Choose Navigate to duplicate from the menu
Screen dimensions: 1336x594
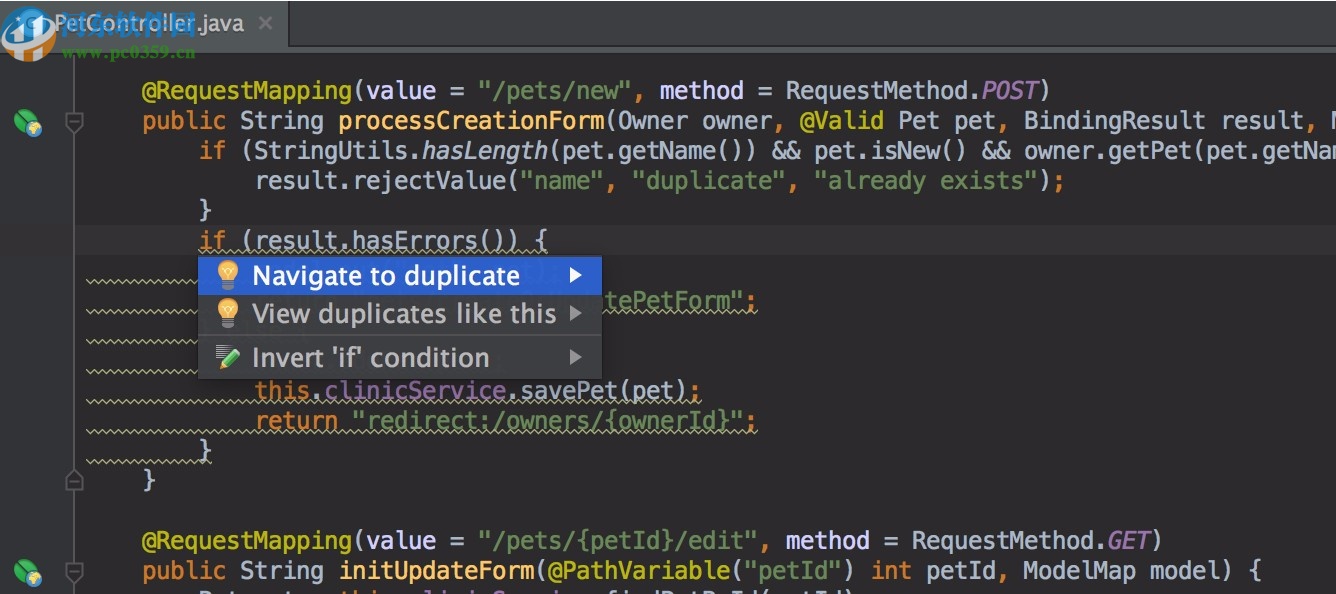click(x=385, y=275)
